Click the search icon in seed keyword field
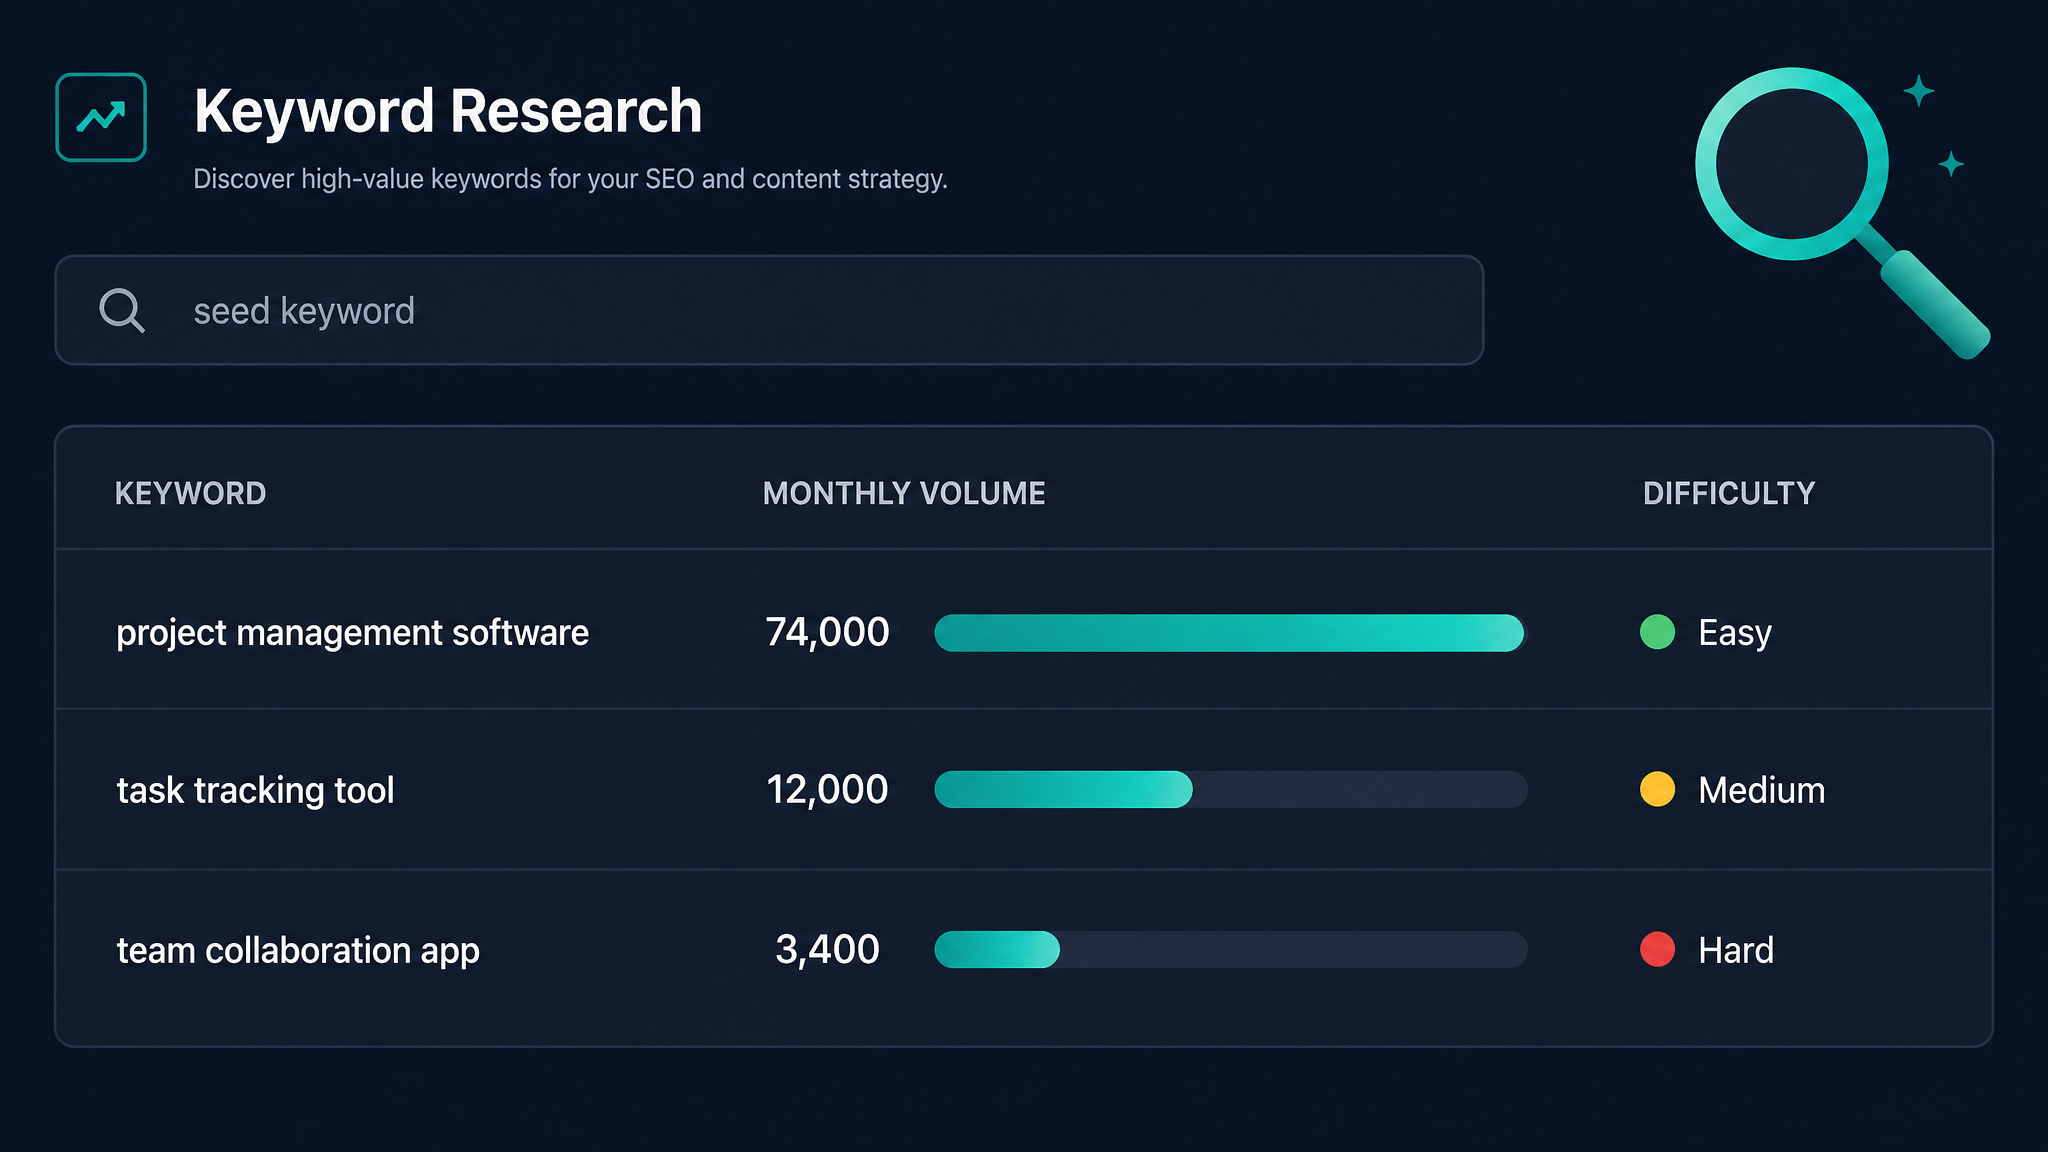 [x=122, y=310]
